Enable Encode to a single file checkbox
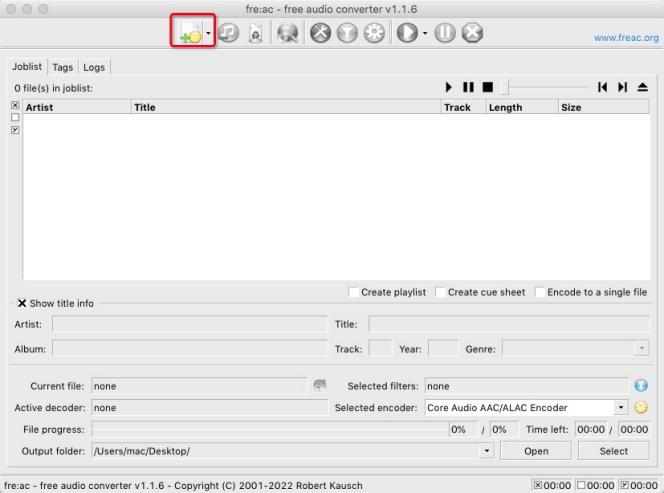 pyautogui.click(x=540, y=292)
